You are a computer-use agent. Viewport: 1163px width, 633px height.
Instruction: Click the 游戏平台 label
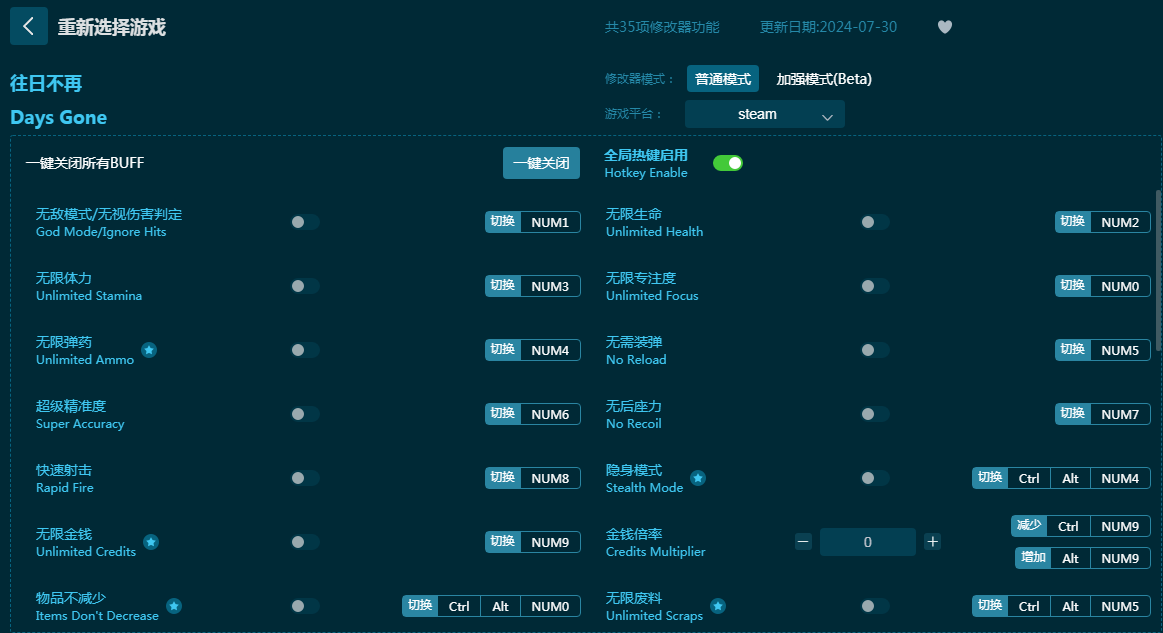coord(633,114)
